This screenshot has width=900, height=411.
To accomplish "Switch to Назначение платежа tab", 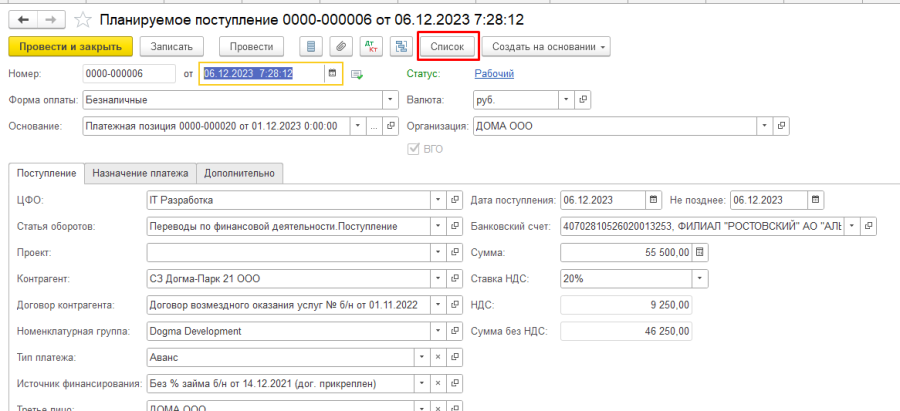I will click(x=140, y=173).
